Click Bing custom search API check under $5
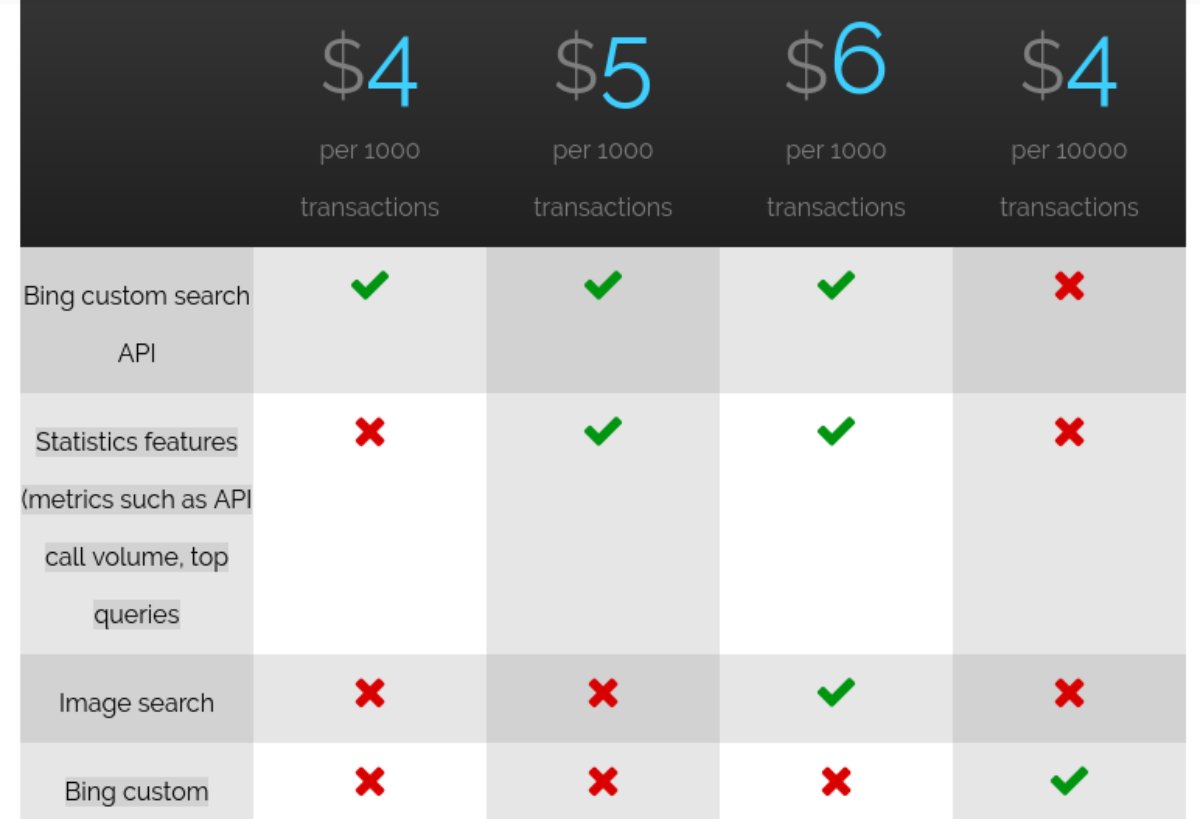The width and height of the screenshot is (1200, 819). coord(602,286)
